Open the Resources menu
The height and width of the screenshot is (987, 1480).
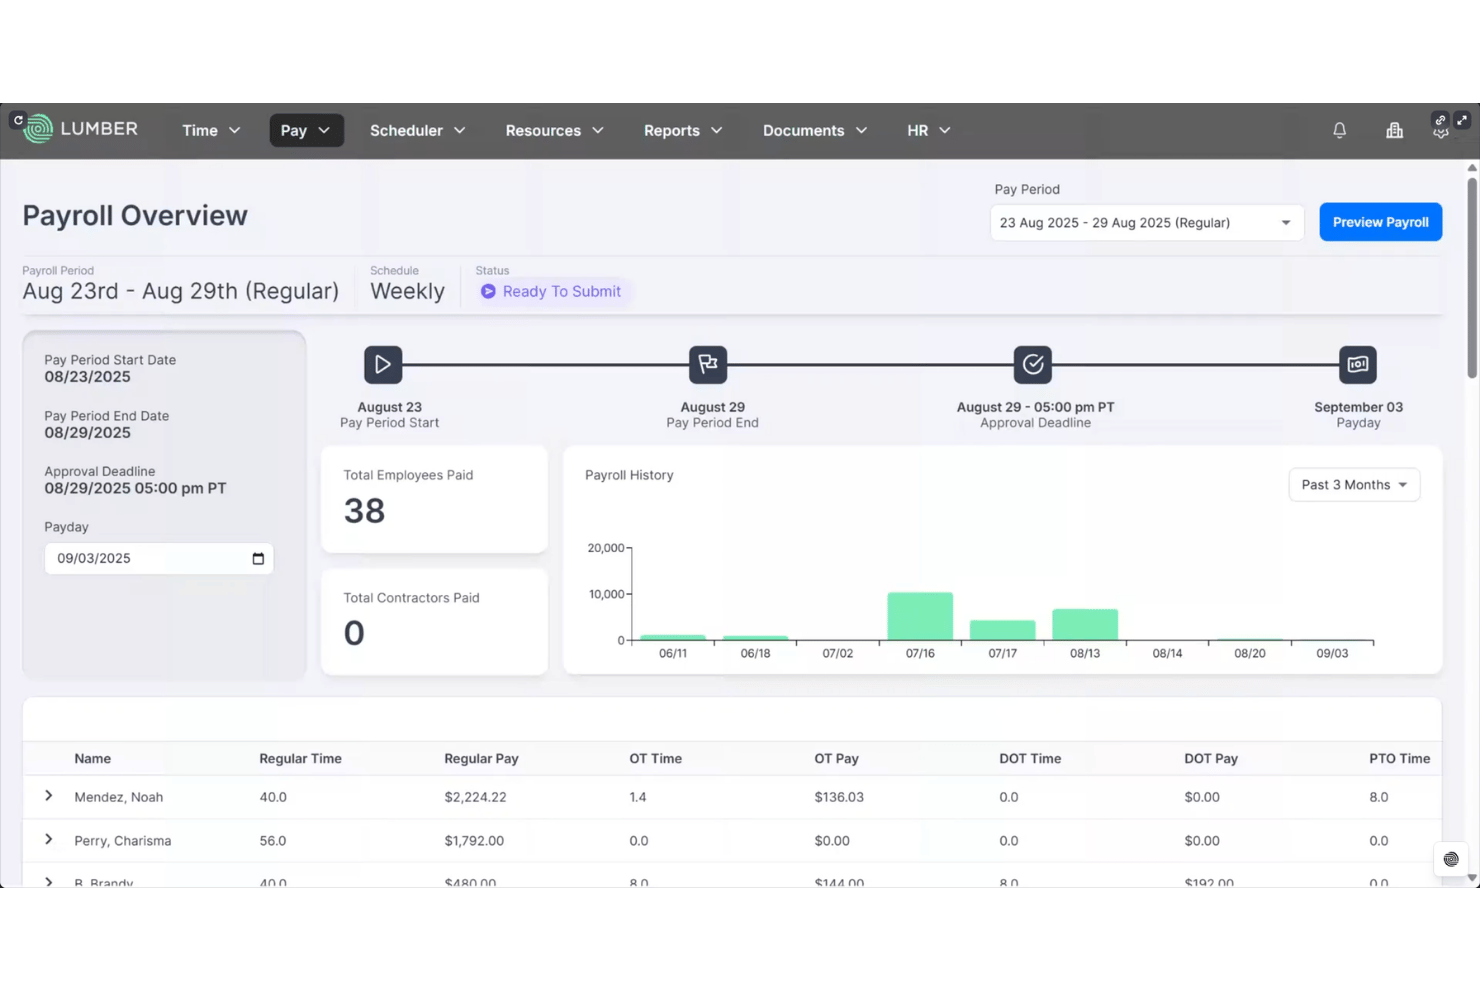tap(555, 130)
